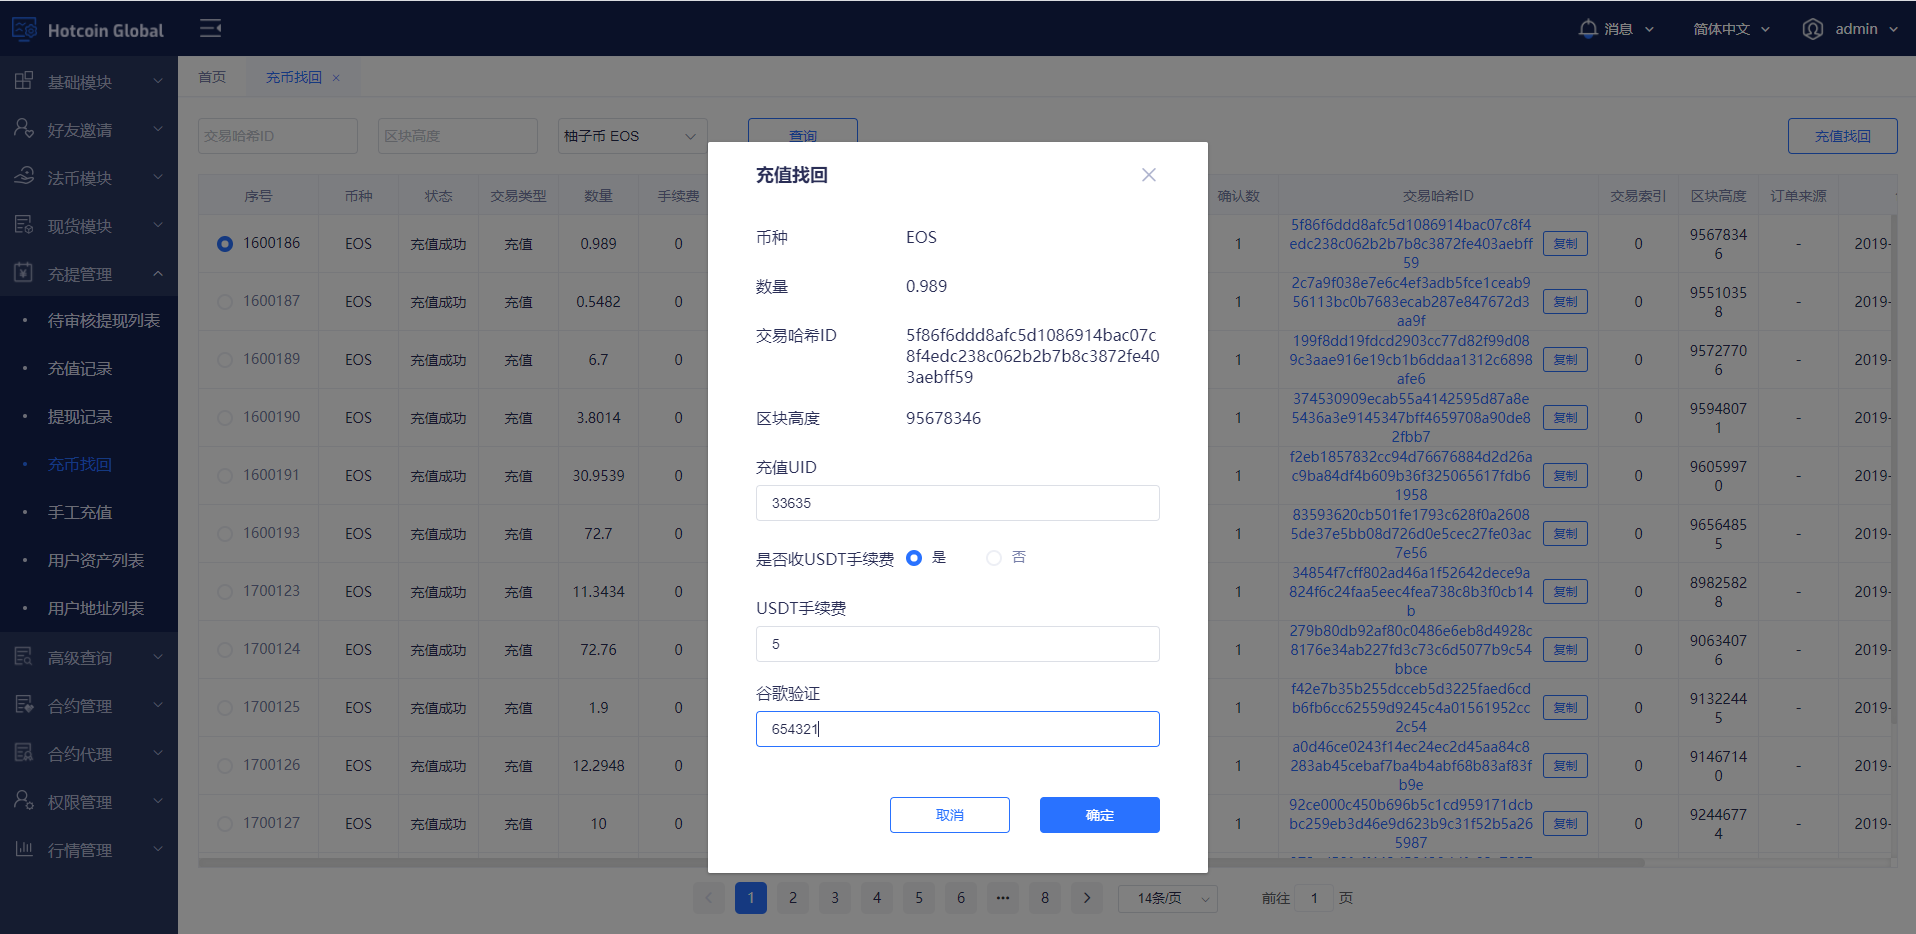Screen dimensions: 1916x934
Task: Select the radio for record 1600187
Action: pos(224,301)
